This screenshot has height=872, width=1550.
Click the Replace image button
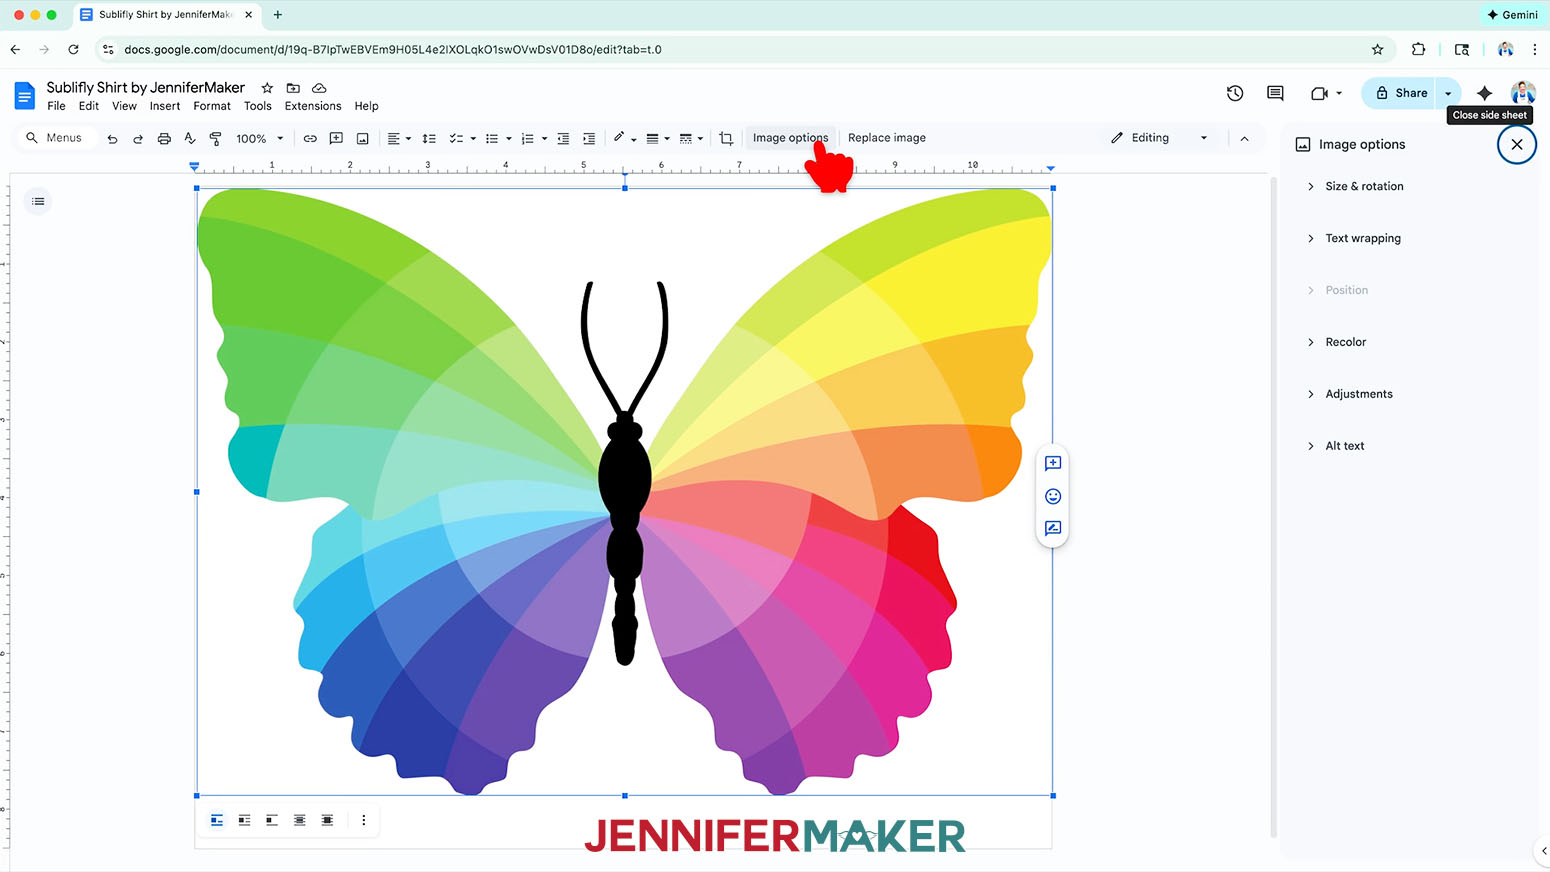[x=887, y=138]
